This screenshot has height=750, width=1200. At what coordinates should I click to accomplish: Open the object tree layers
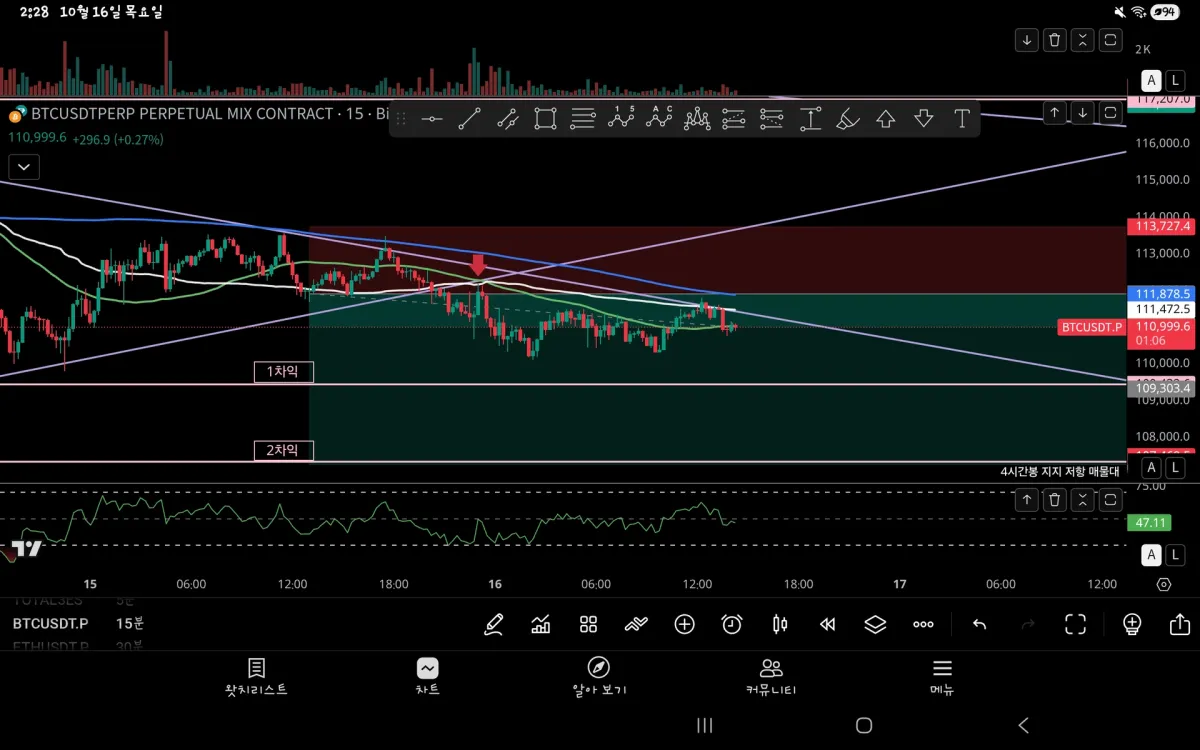(x=875, y=625)
